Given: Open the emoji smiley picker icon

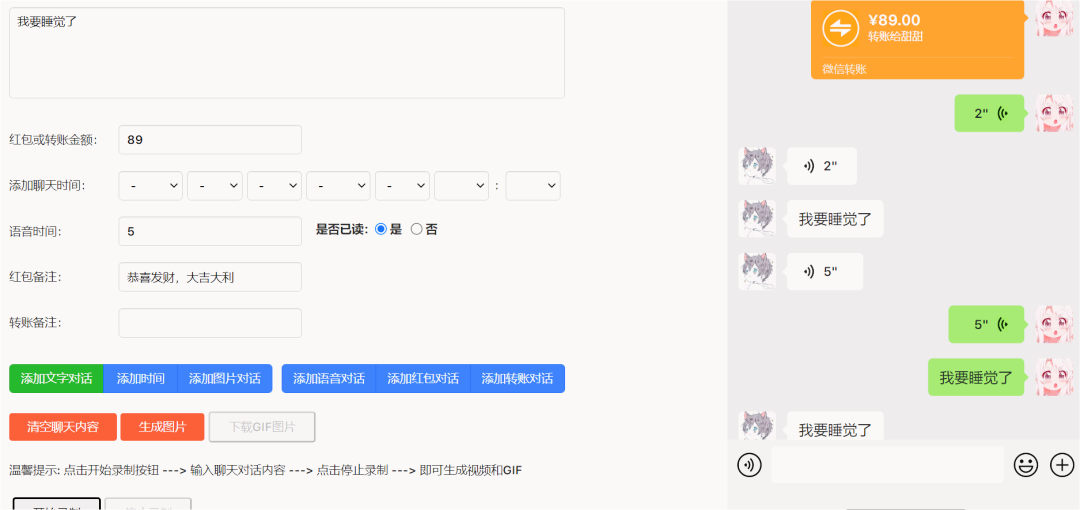Looking at the screenshot, I should tap(1026, 465).
